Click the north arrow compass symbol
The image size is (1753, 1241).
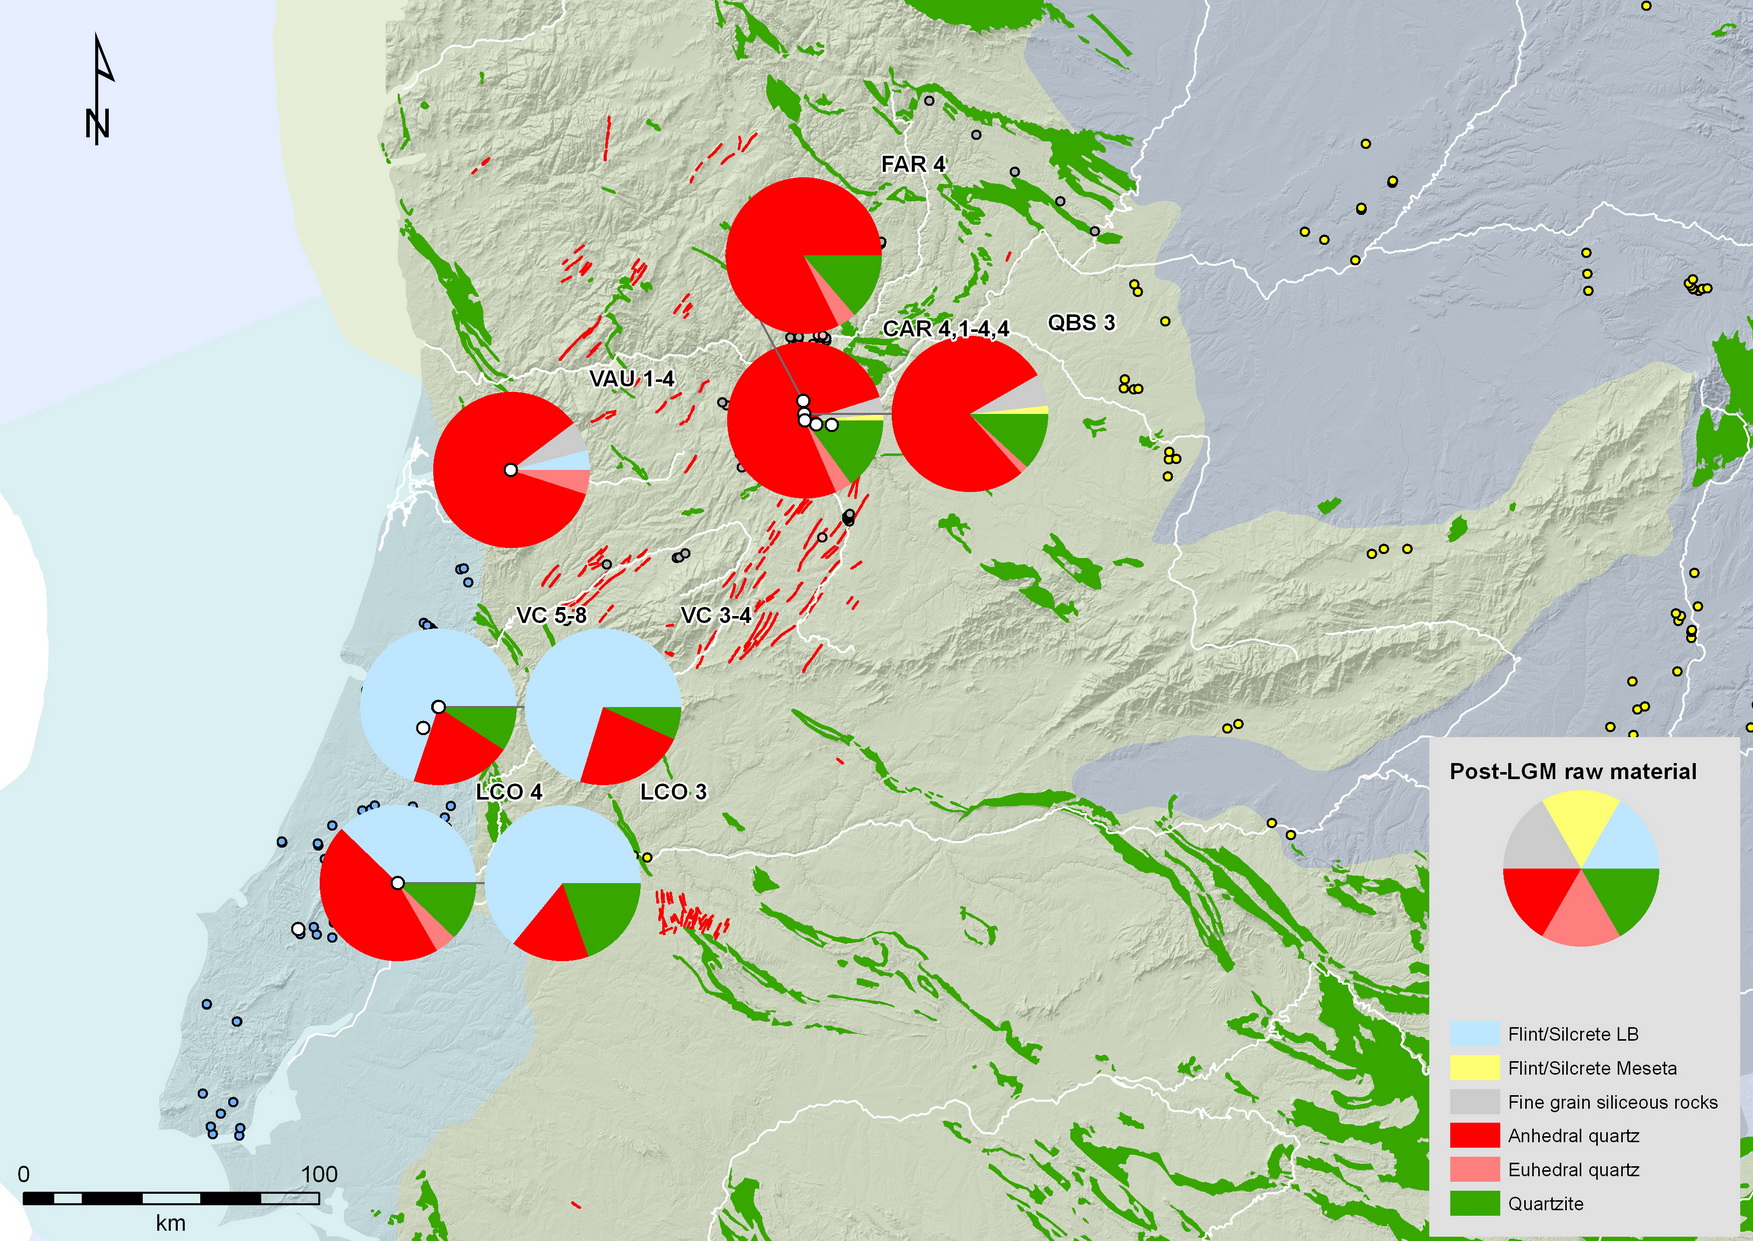(x=99, y=92)
